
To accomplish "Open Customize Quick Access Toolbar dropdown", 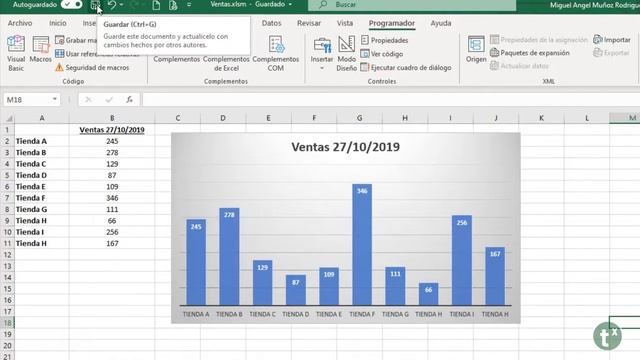I will [x=189, y=5].
